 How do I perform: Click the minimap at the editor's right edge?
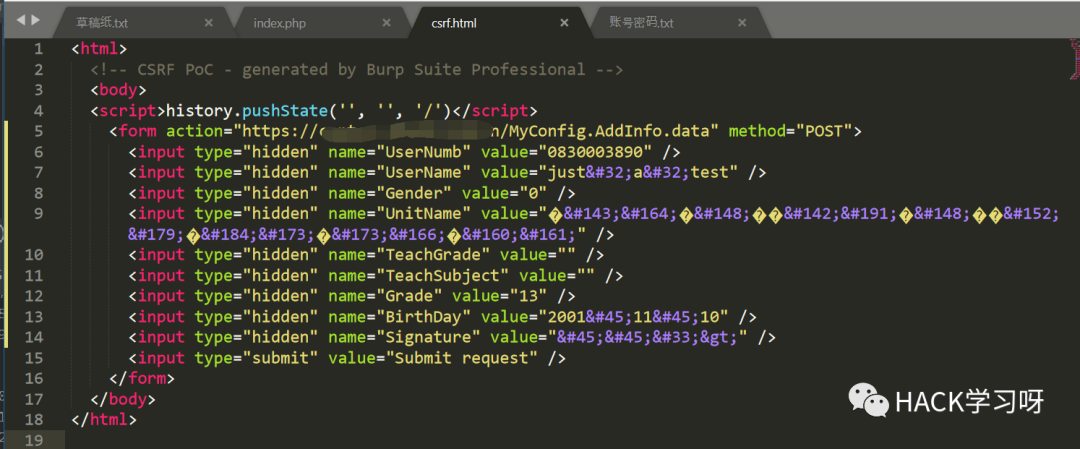(x=1074, y=59)
